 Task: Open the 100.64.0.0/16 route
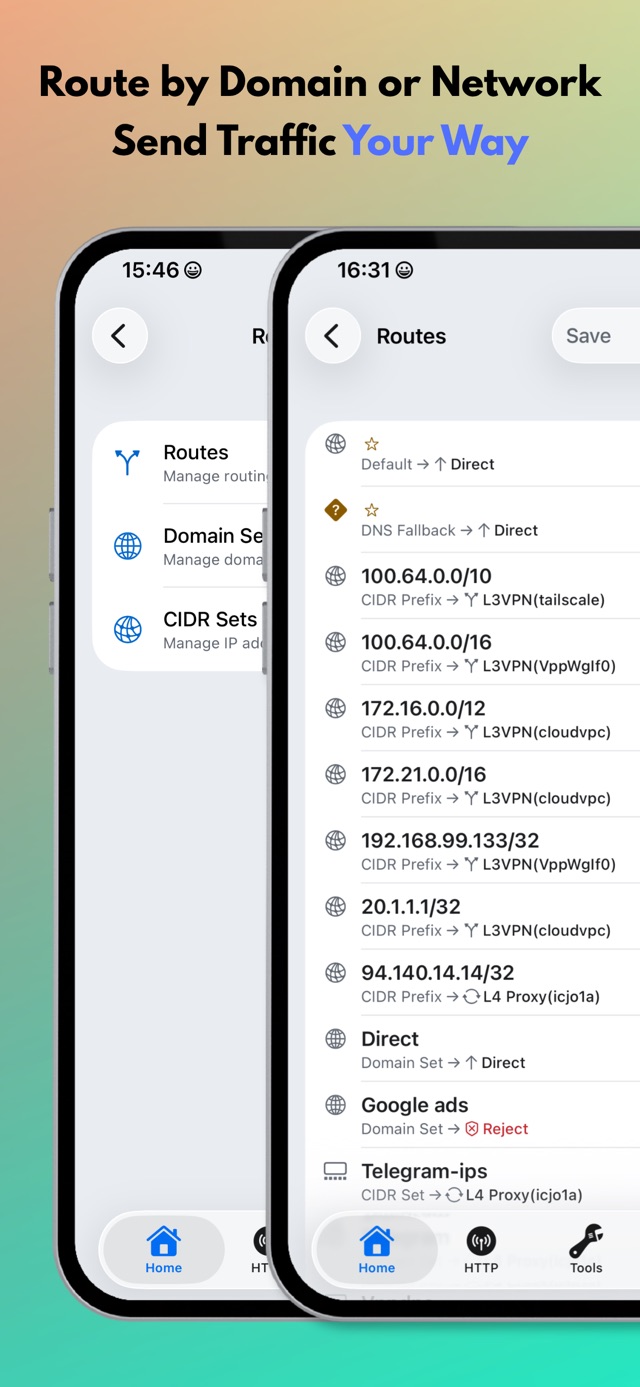[x=473, y=652]
